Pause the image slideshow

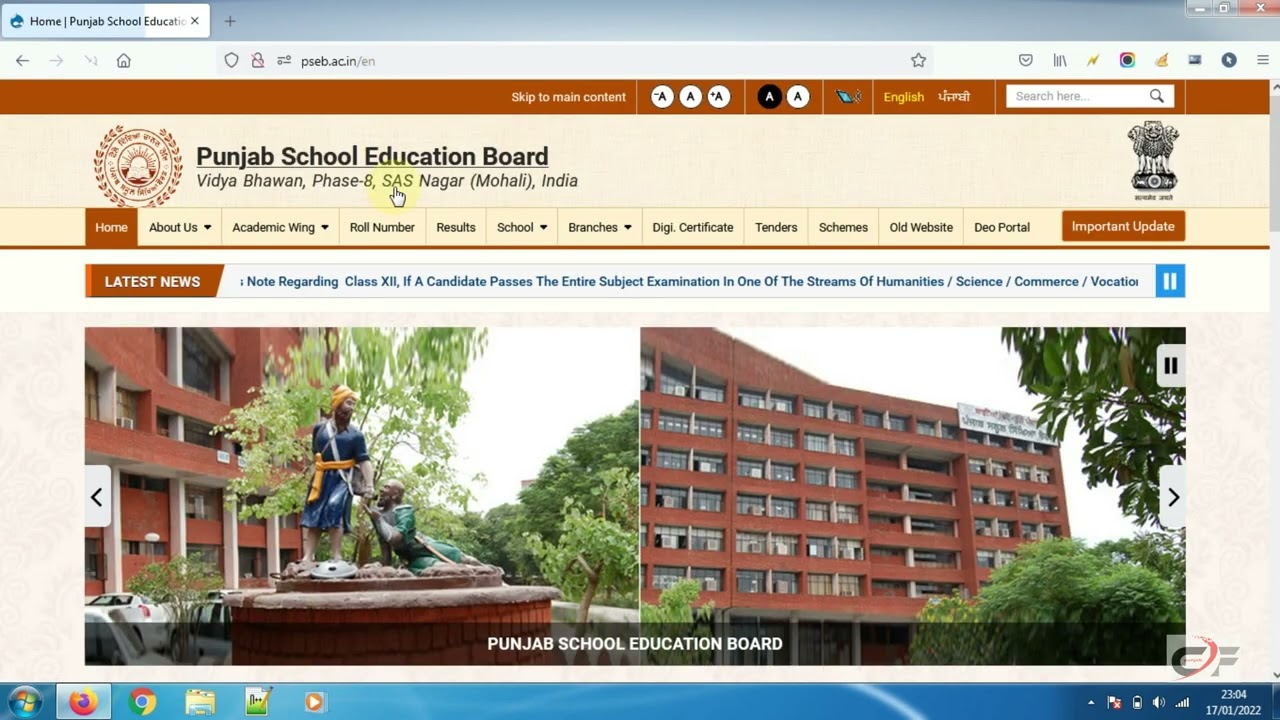(x=1170, y=366)
